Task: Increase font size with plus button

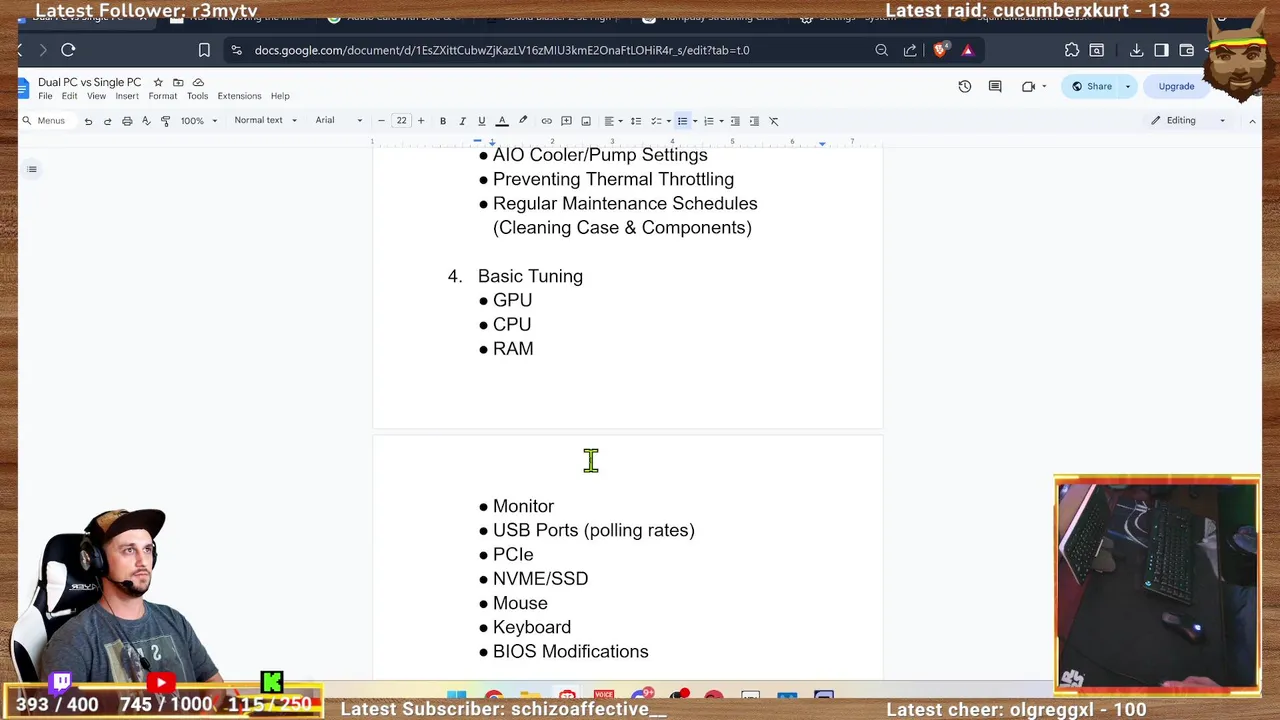Action: [421, 121]
